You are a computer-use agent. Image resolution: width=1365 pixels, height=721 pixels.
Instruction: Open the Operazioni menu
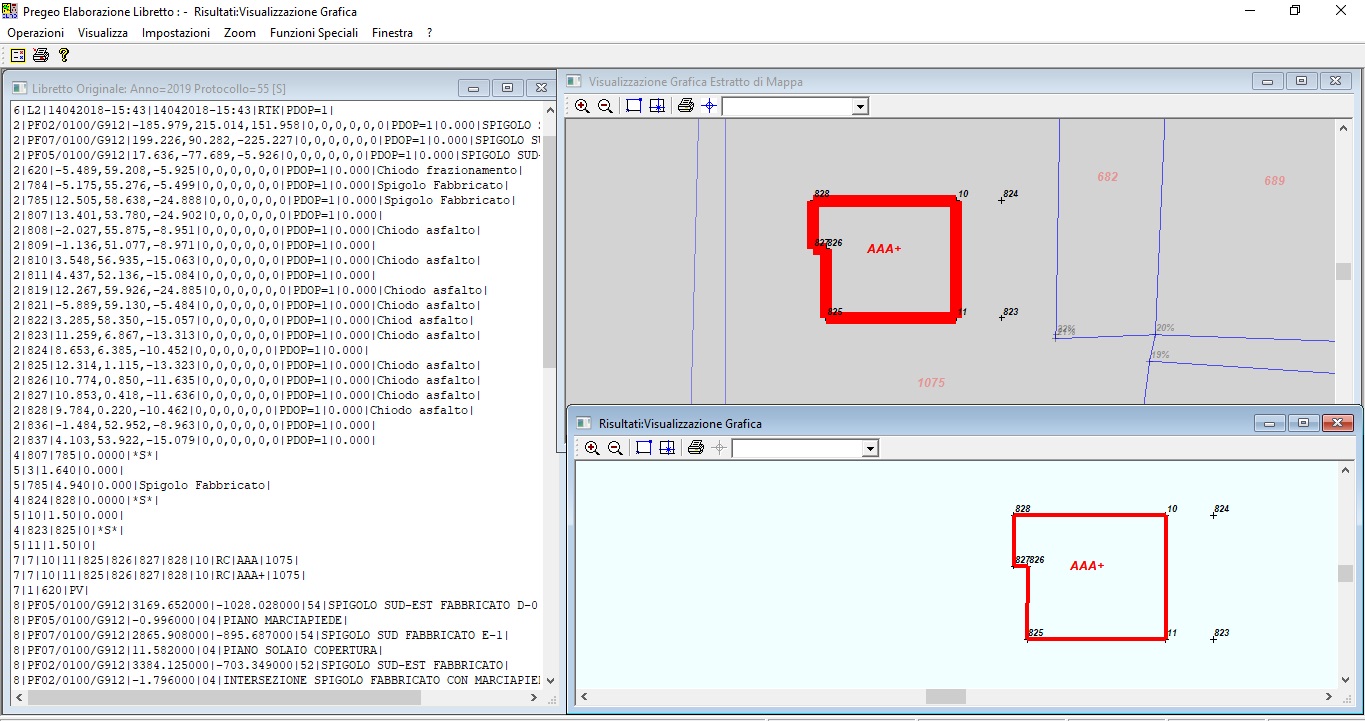click(x=36, y=33)
